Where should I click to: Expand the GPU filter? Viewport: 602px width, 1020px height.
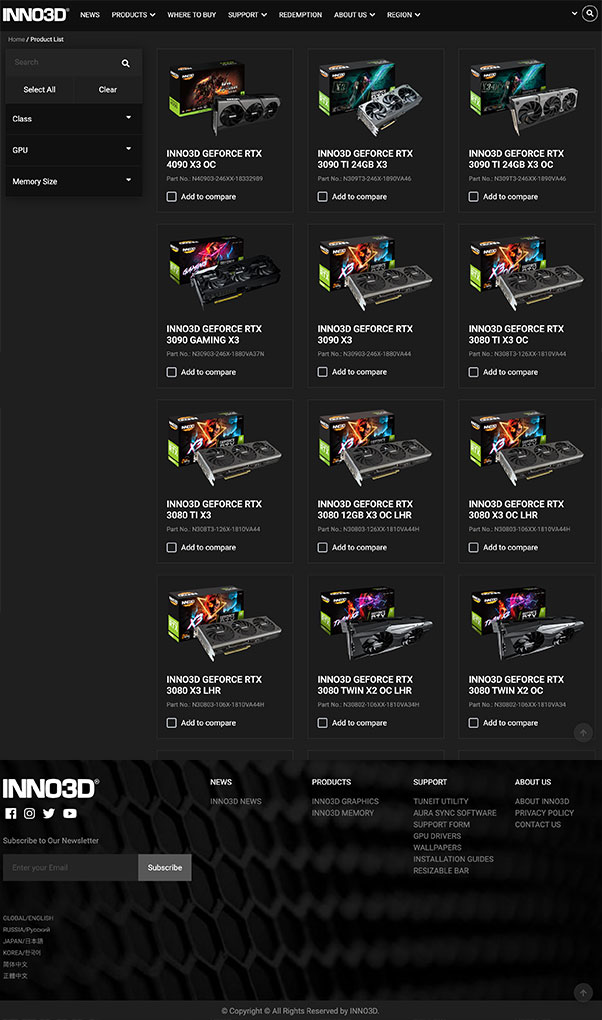(x=74, y=150)
